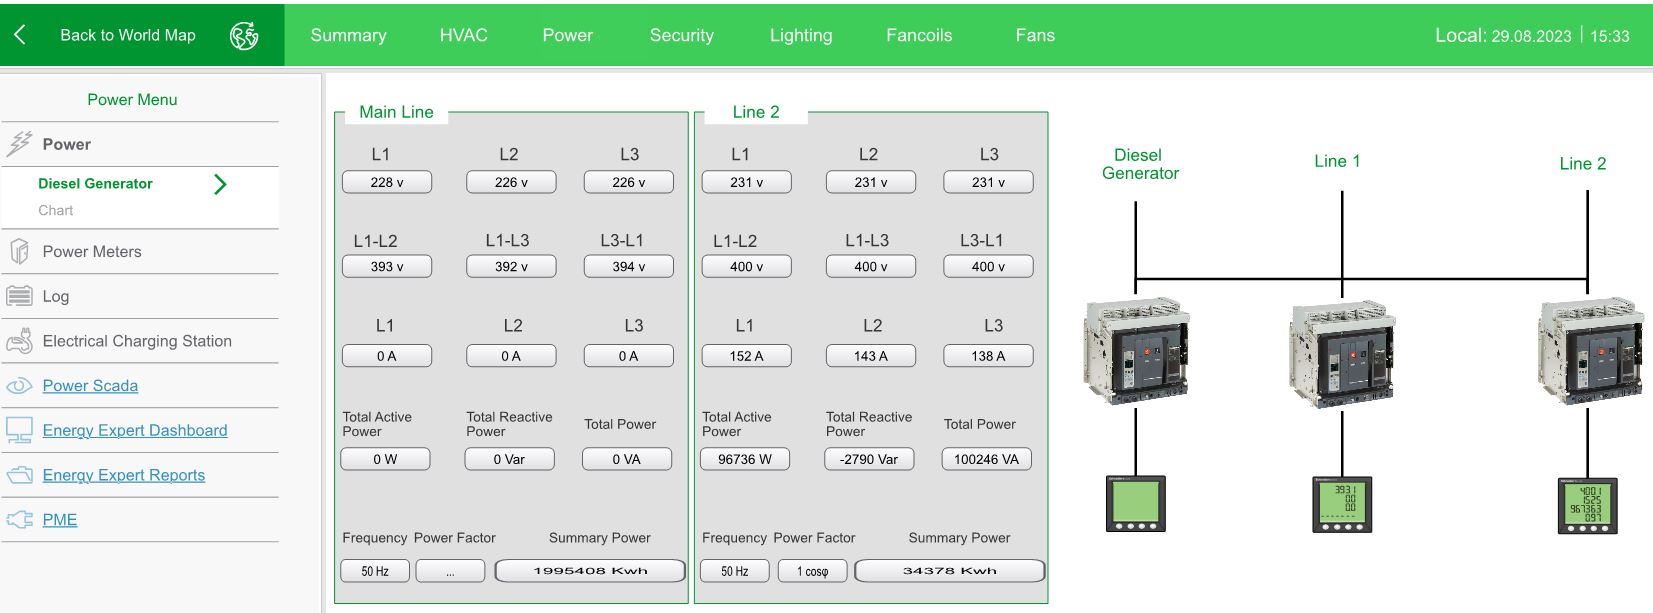
Task: Click the Line 2 power meter device
Action: point(1587,505)
